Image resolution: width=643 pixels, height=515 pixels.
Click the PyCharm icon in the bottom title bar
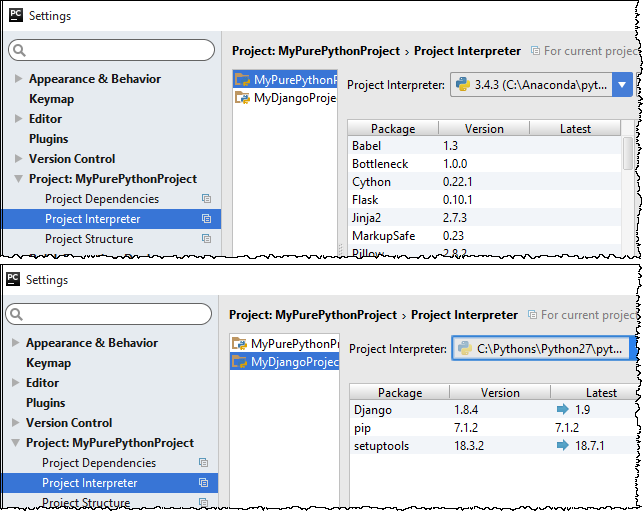tap(14, 280)
